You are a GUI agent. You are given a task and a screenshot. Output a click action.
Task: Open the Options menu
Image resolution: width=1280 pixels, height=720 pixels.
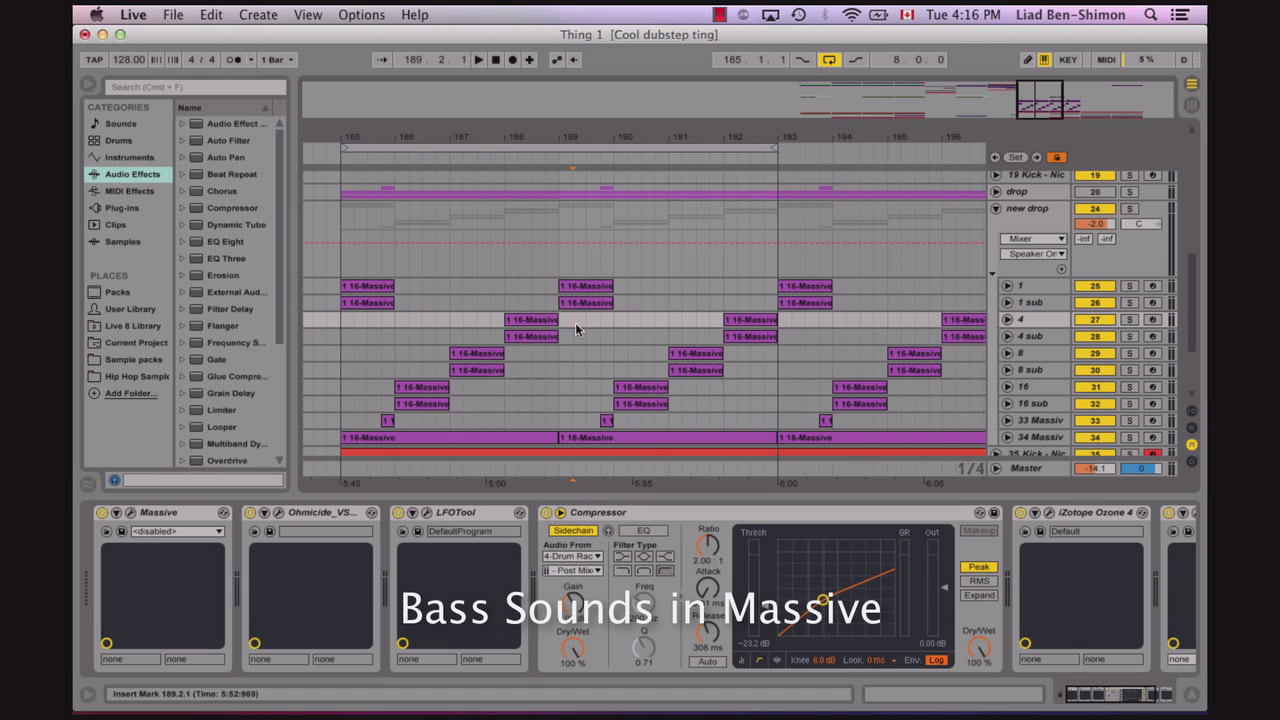click(x=361, y=15)
